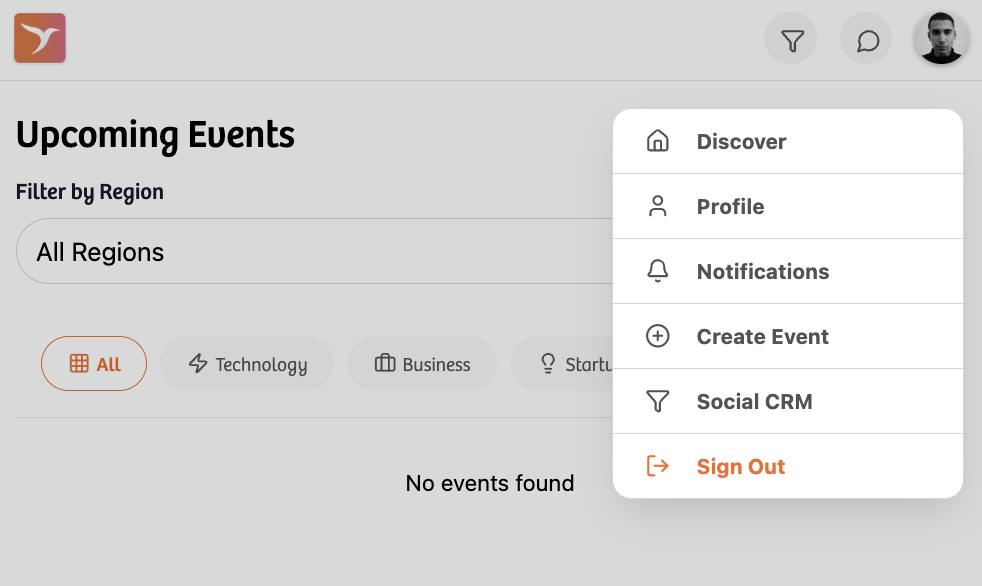The width and height of the screenshot is (982, 586).
Task: Sign Out of the account
Action: point(740,466)
